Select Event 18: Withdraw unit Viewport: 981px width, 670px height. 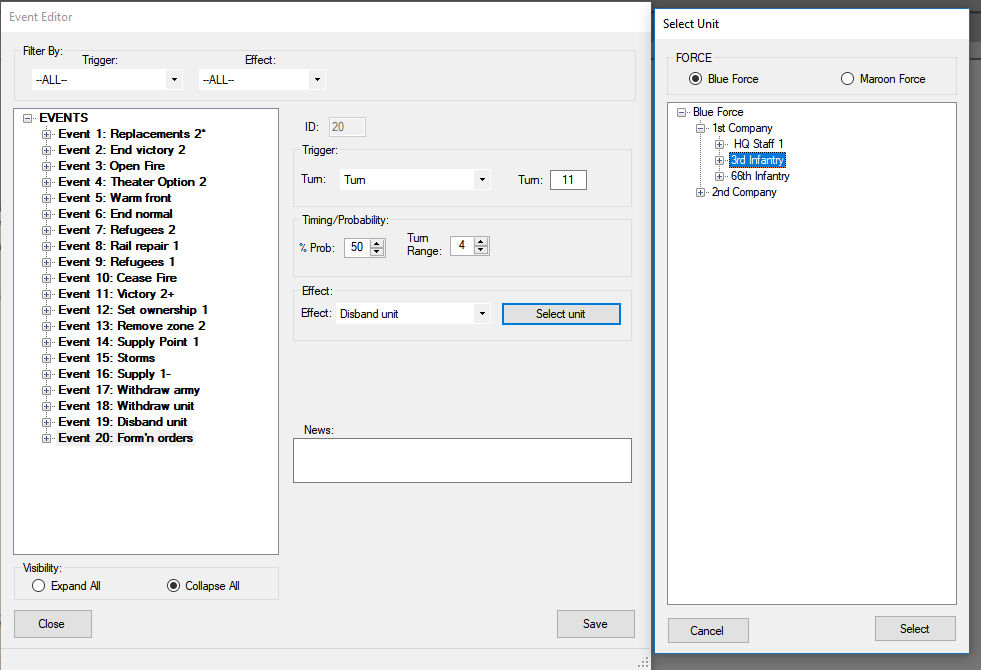click(126, 406)
